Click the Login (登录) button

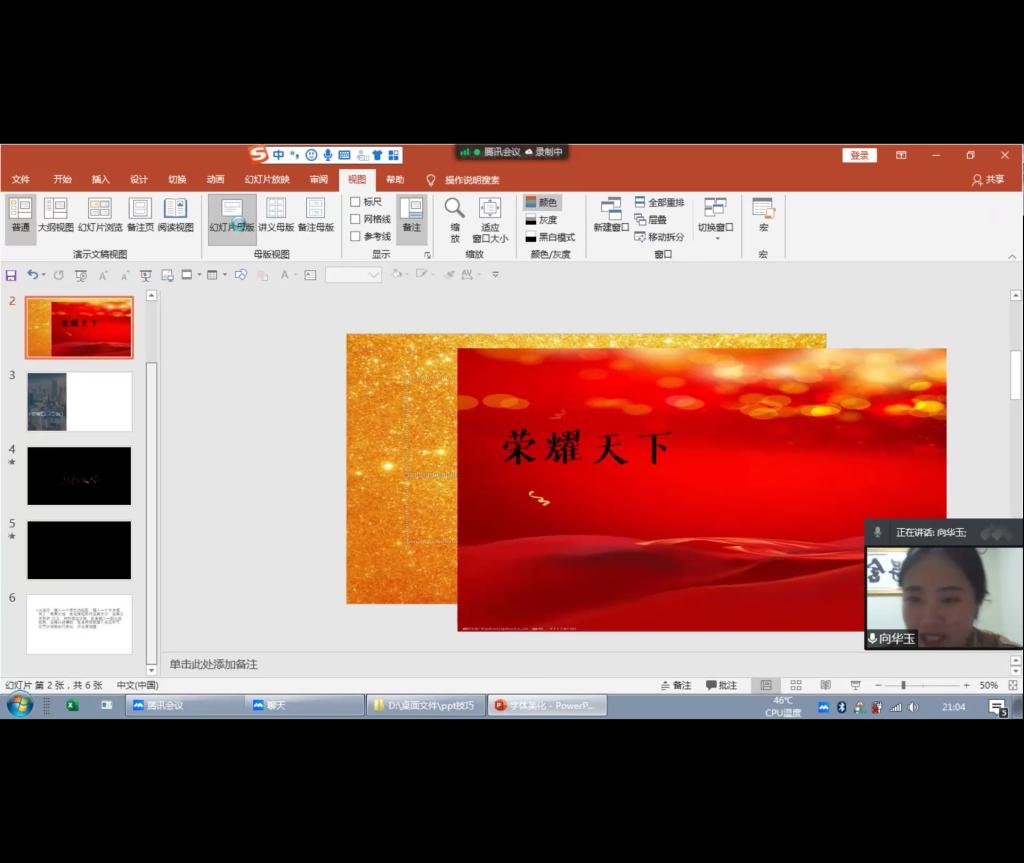tap(859, 155)
